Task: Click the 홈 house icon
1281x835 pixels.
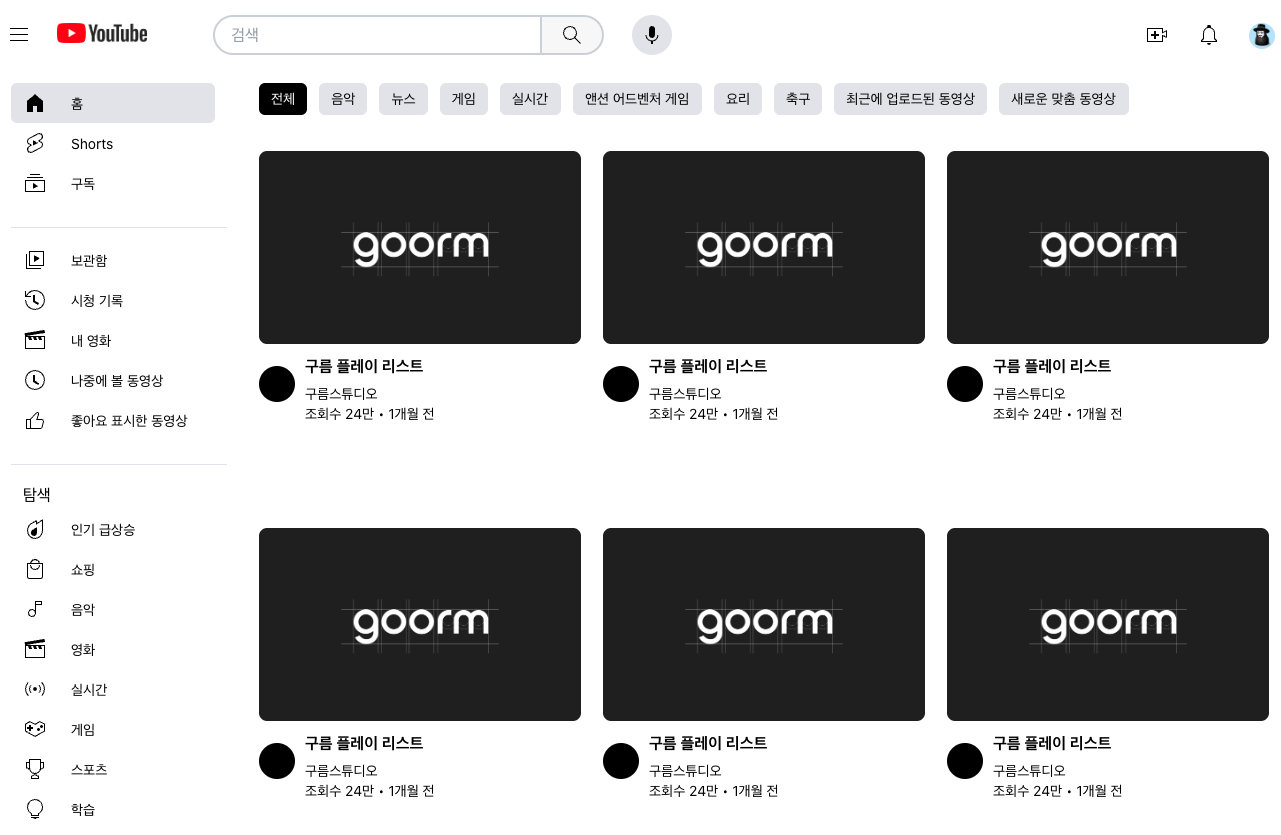Action: [35, 103]
